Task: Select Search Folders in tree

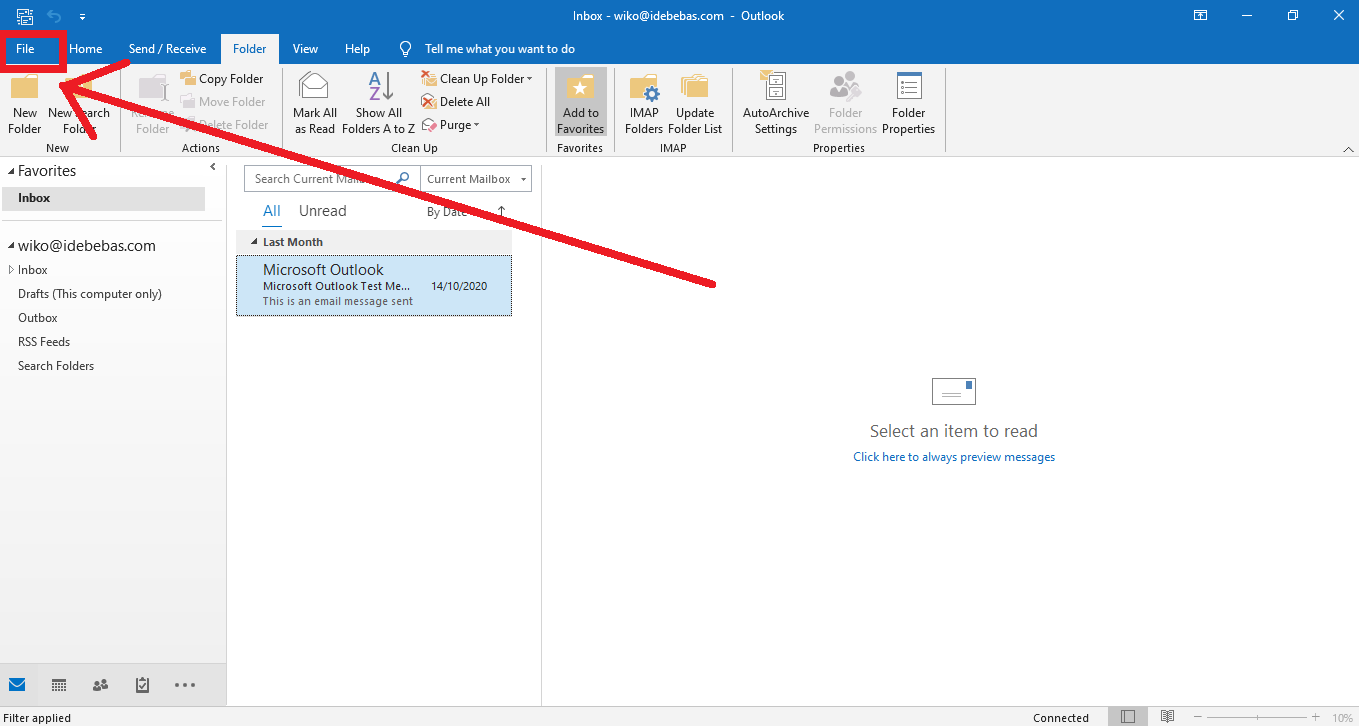Action: [56, 366]
